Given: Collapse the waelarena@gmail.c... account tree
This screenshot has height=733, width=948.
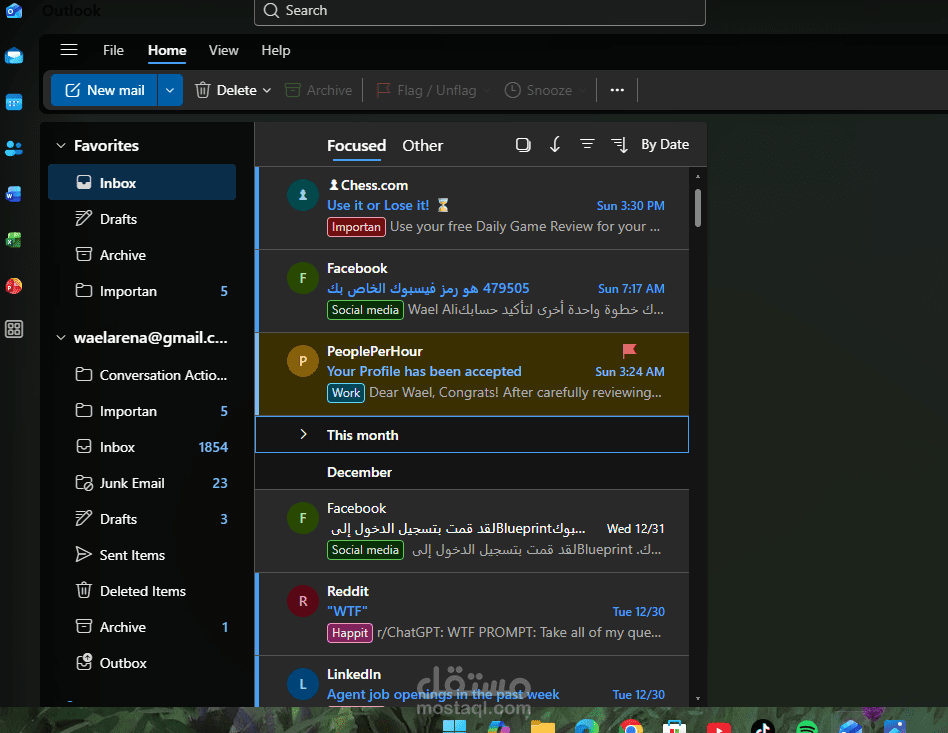Looking at the screenshot, I should (60, 337).
